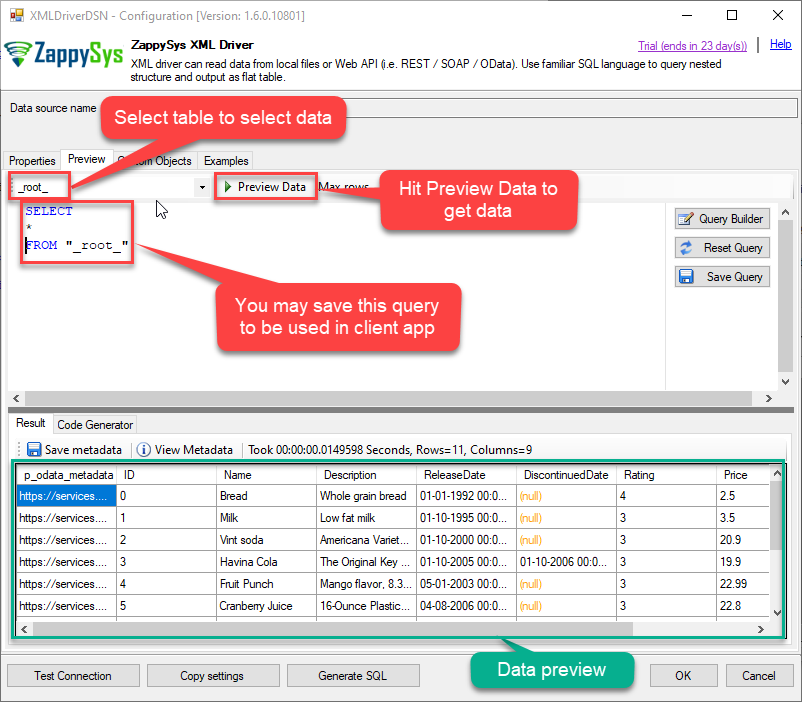The image size is (802, 702).
Task: Open the table selection dropdown arrow
Action: [203, 187]
